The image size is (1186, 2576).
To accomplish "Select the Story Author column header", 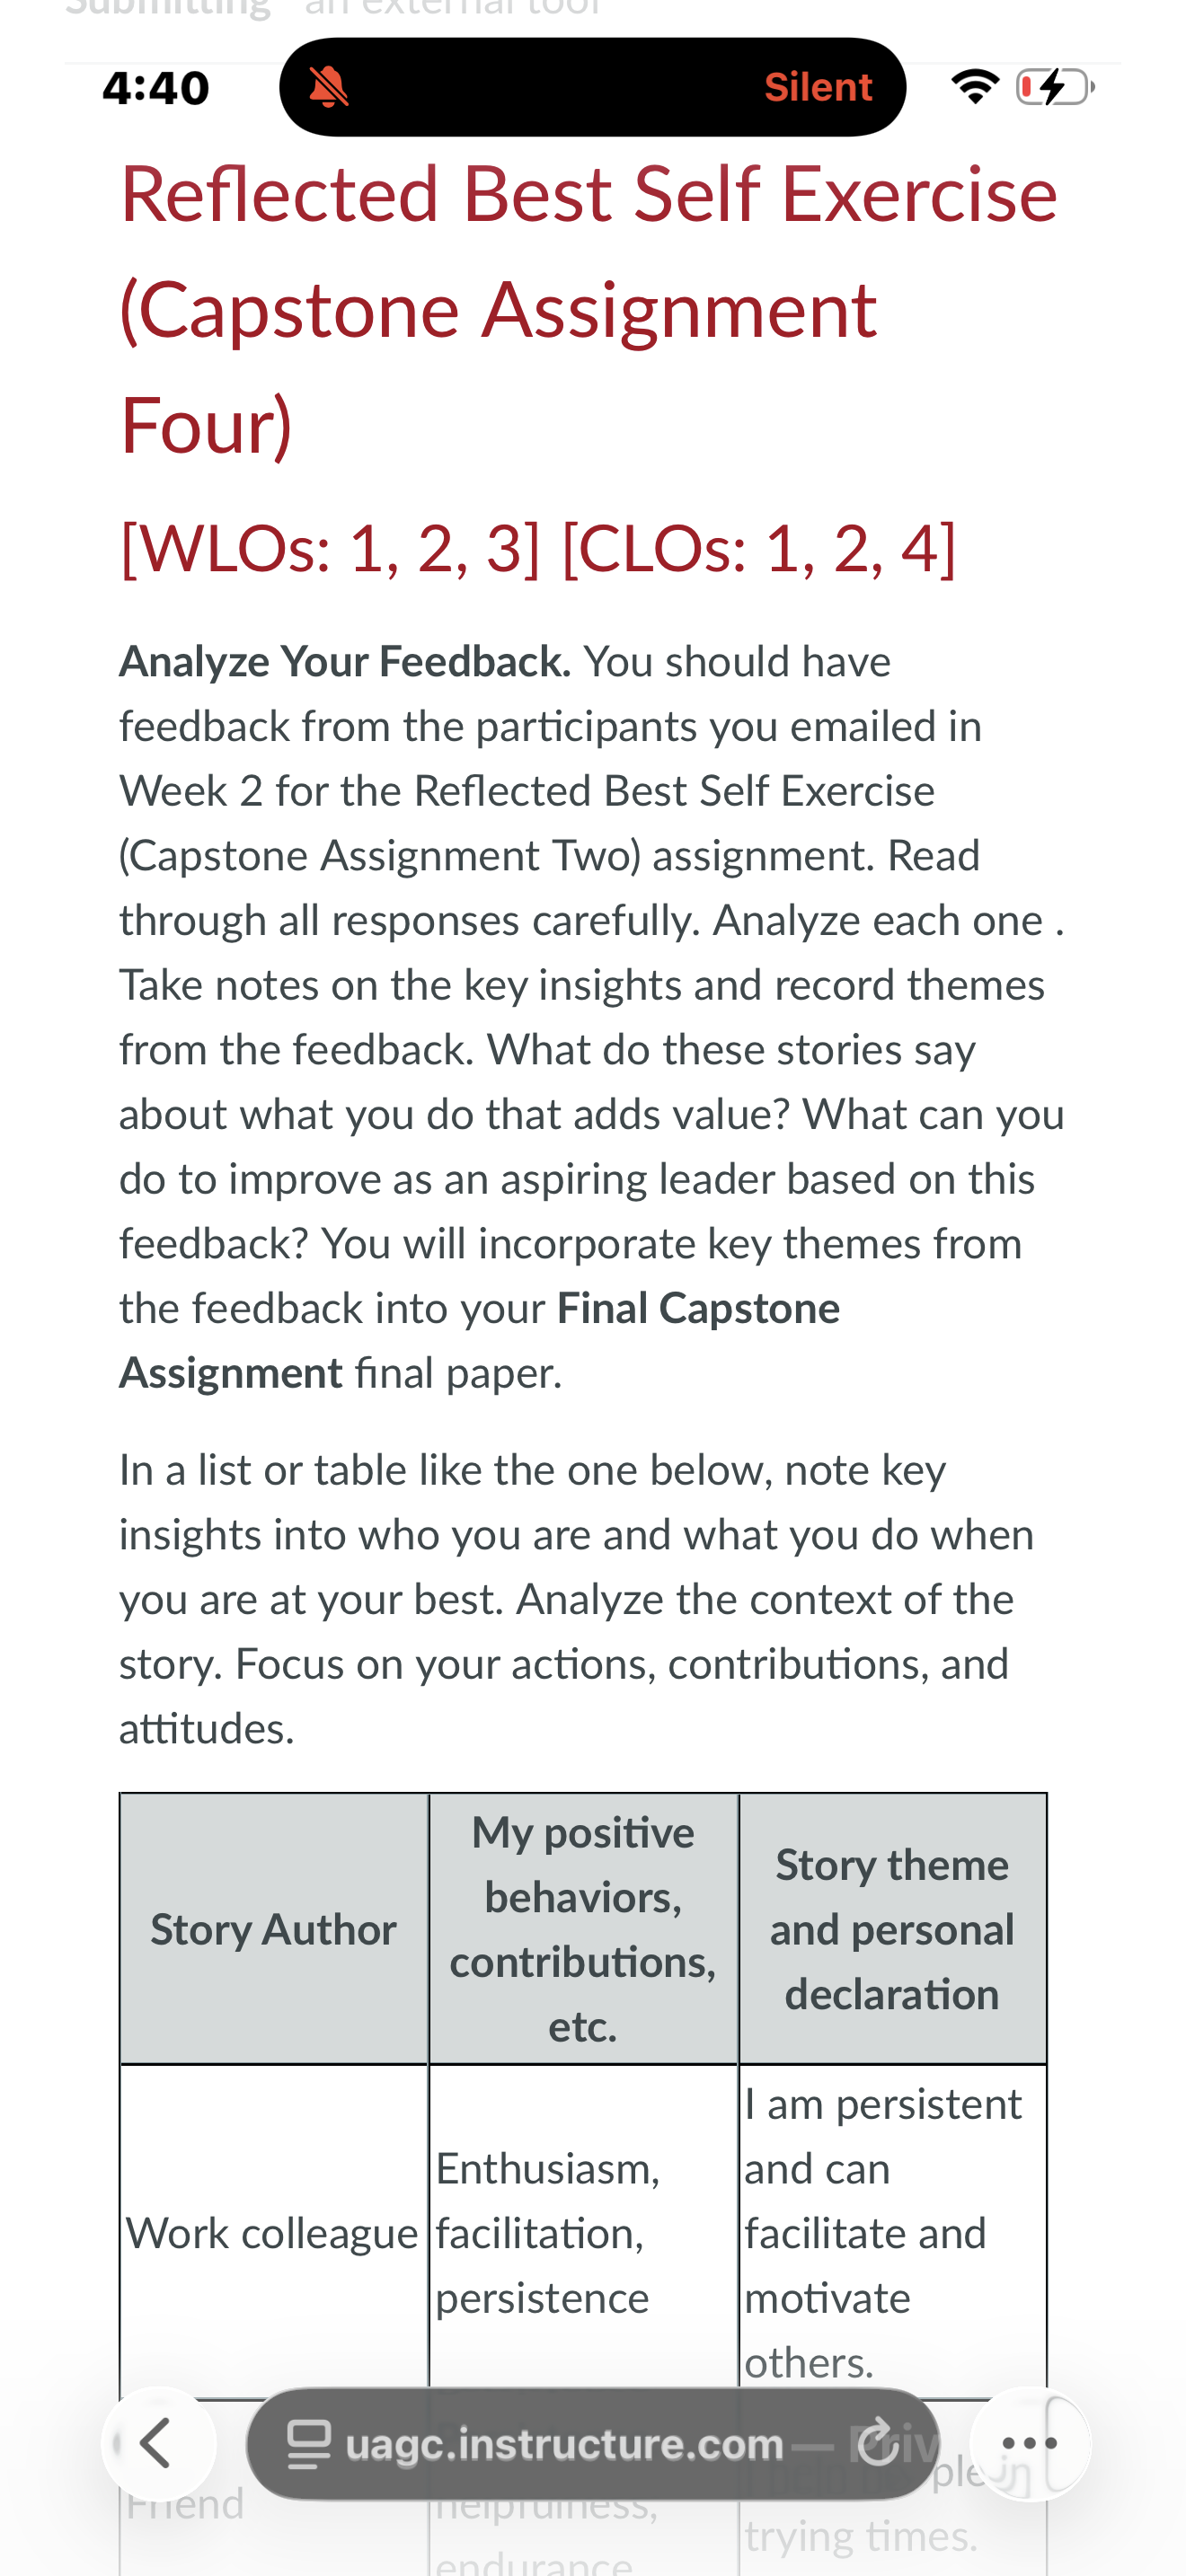I will (x=274, y=1929).
